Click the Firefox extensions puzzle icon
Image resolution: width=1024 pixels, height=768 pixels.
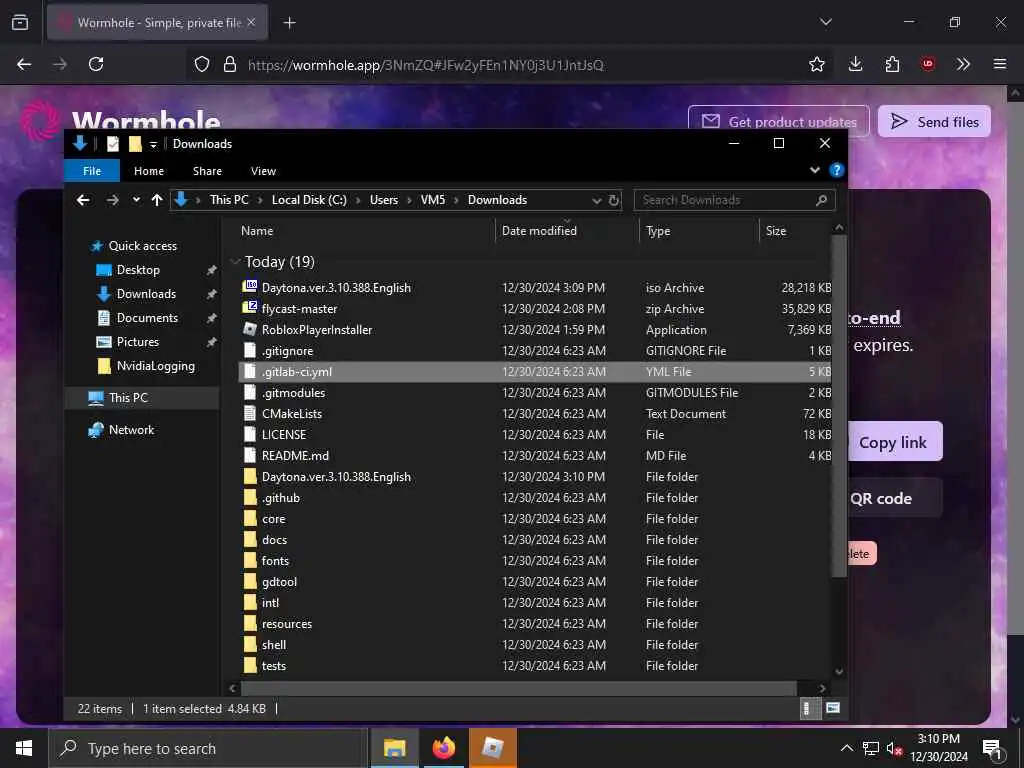tap(892, 64)
